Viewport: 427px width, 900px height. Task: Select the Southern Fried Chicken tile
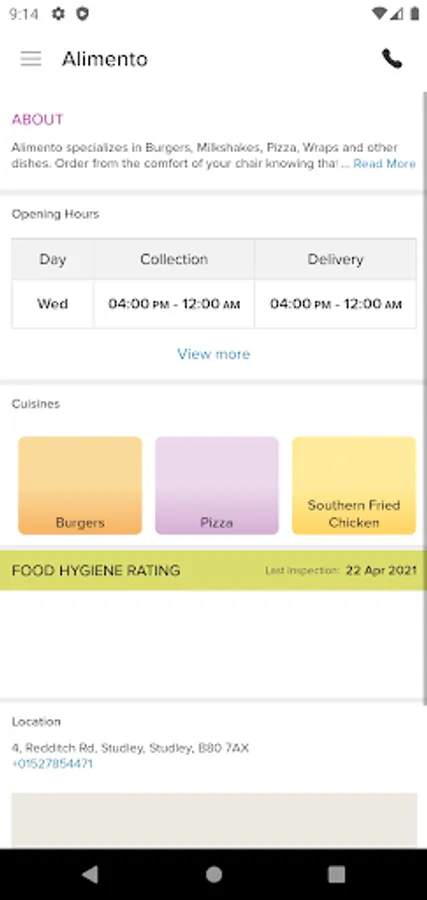354,486
